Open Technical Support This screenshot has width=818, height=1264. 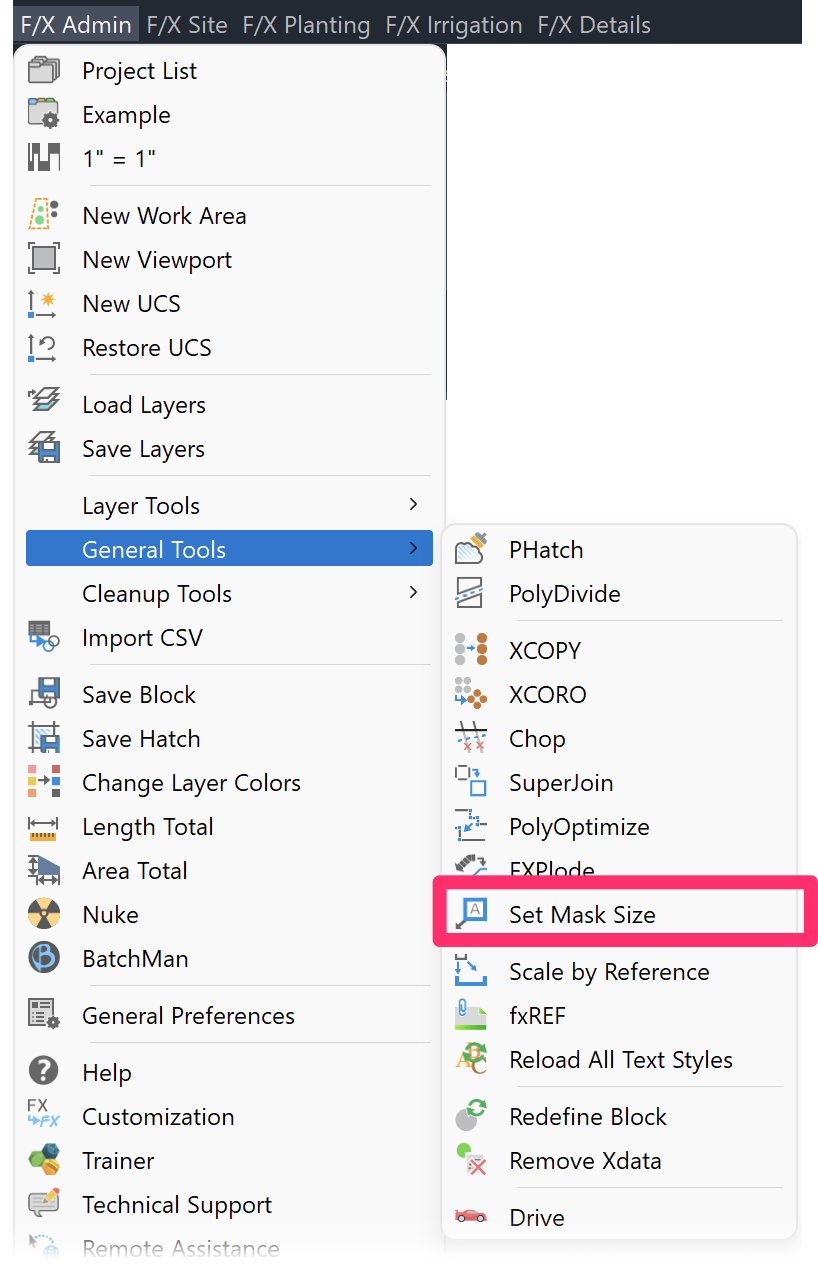click(x=177, y=1205)
